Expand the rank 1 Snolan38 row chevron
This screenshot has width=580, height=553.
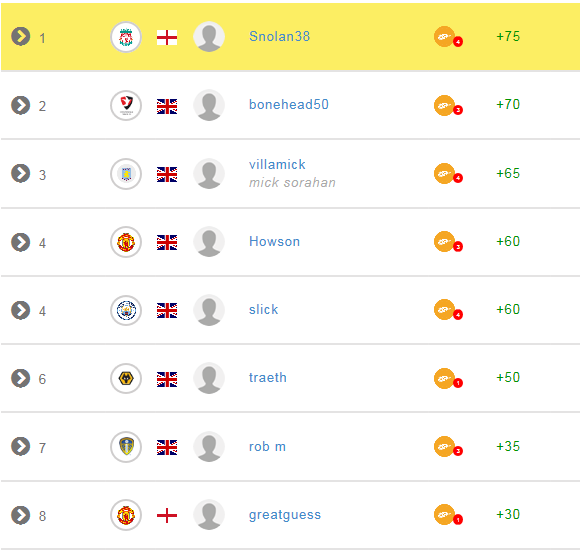click(x=20, y=36)
